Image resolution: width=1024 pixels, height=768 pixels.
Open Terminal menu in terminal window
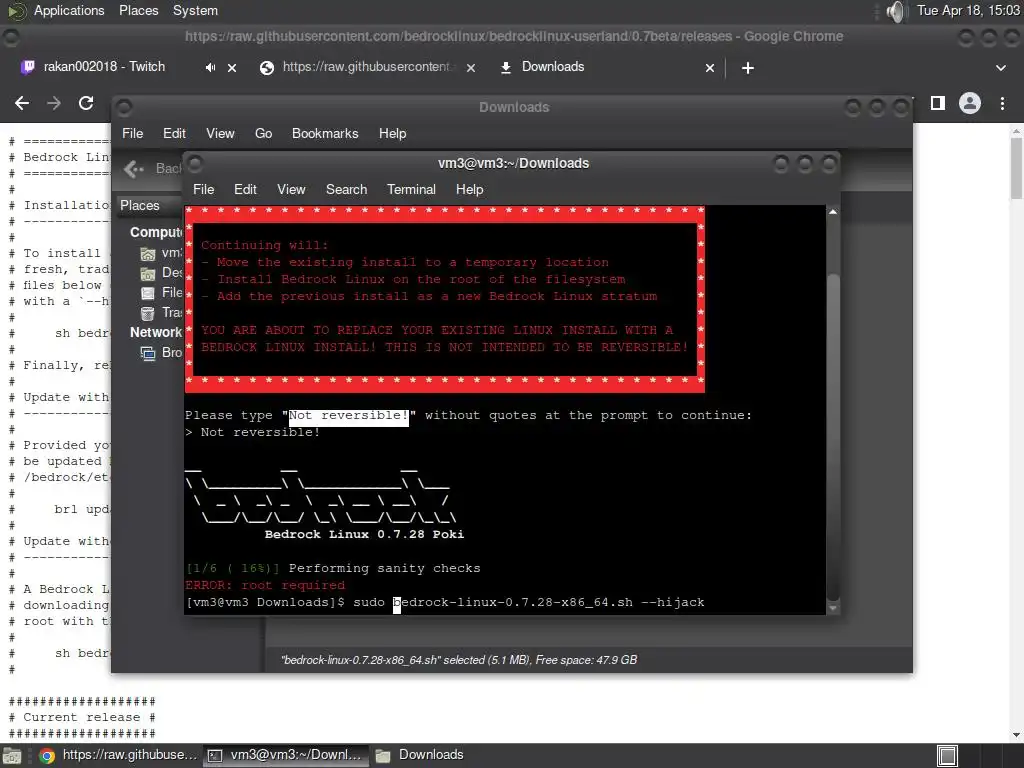pos(411,189)
